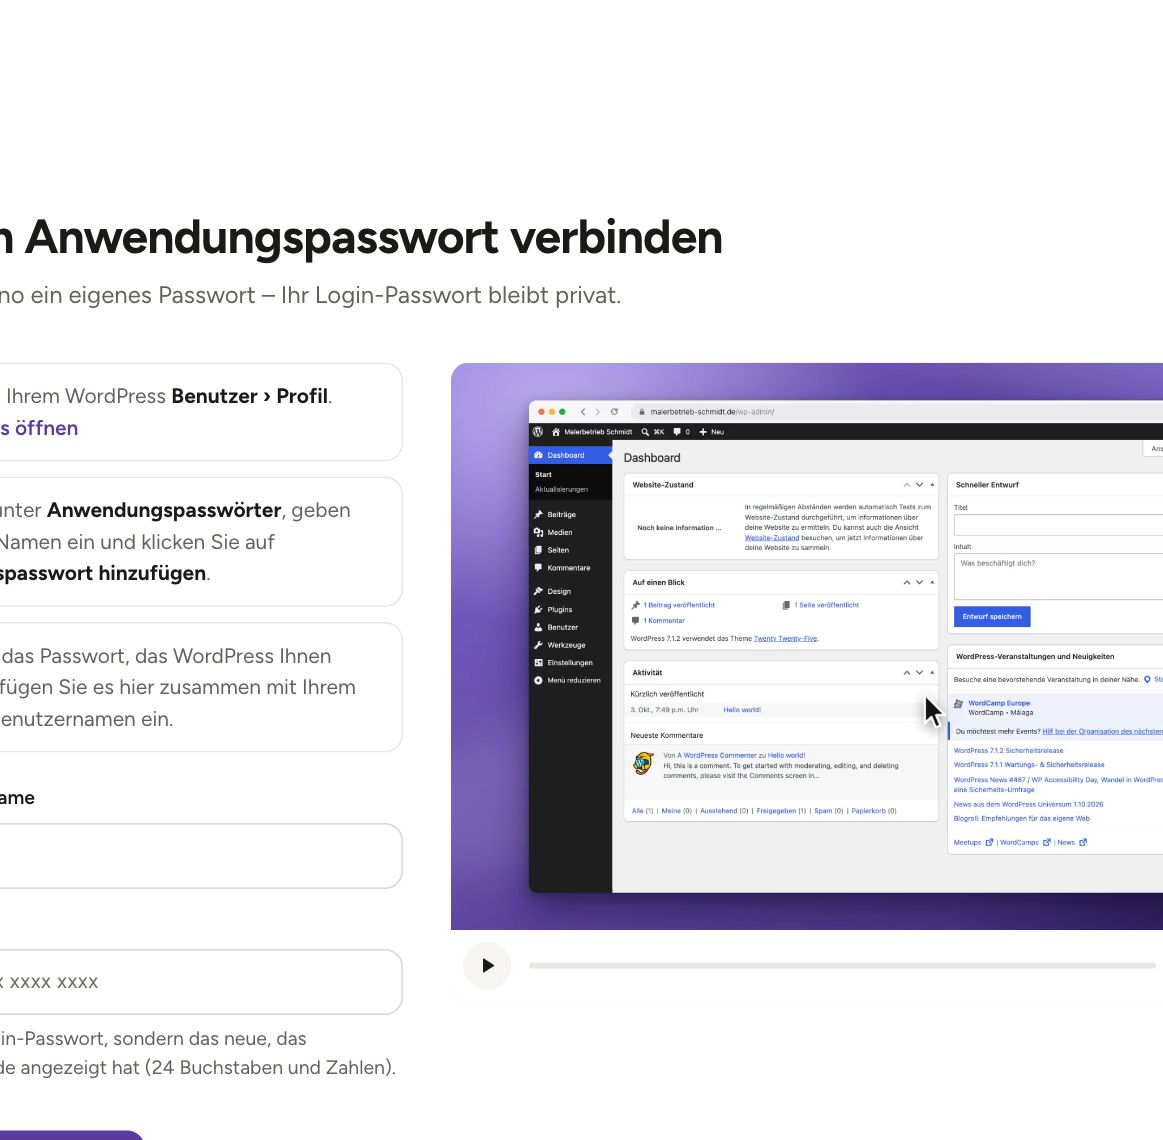Click the padlock icon in the address bar

tap(642, 412)
